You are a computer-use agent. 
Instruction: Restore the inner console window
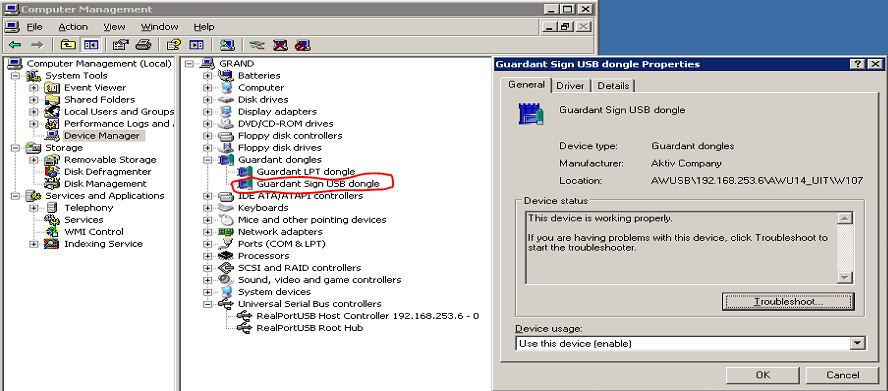click(564, 27)
